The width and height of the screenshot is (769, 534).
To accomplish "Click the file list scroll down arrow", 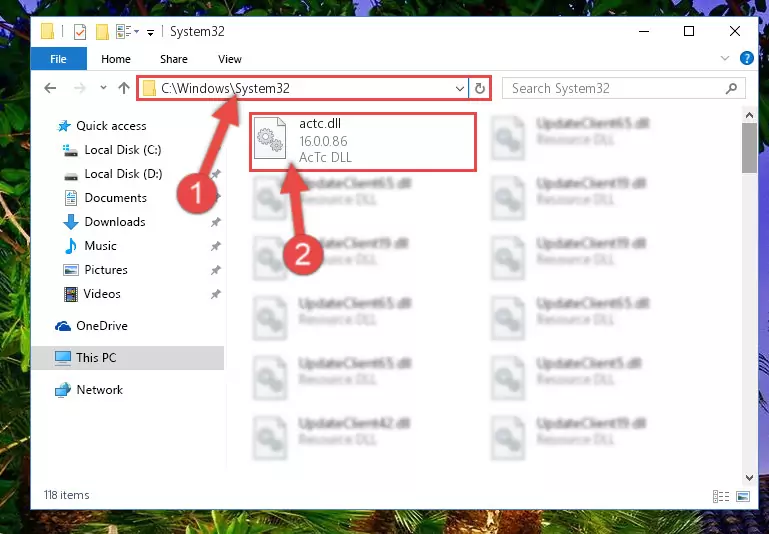I will (749, 478).
